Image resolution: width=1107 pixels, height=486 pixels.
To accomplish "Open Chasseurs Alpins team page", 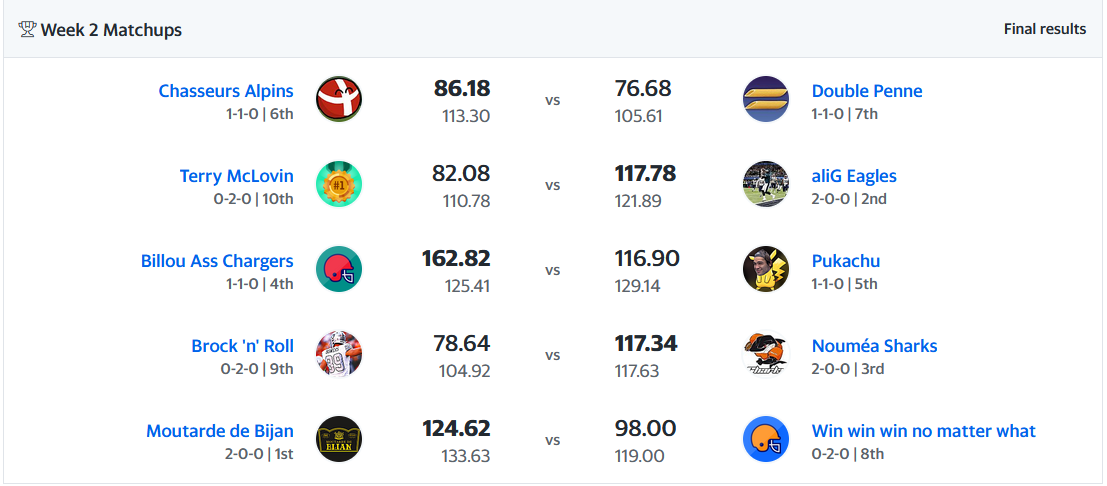I will (226, 91).
